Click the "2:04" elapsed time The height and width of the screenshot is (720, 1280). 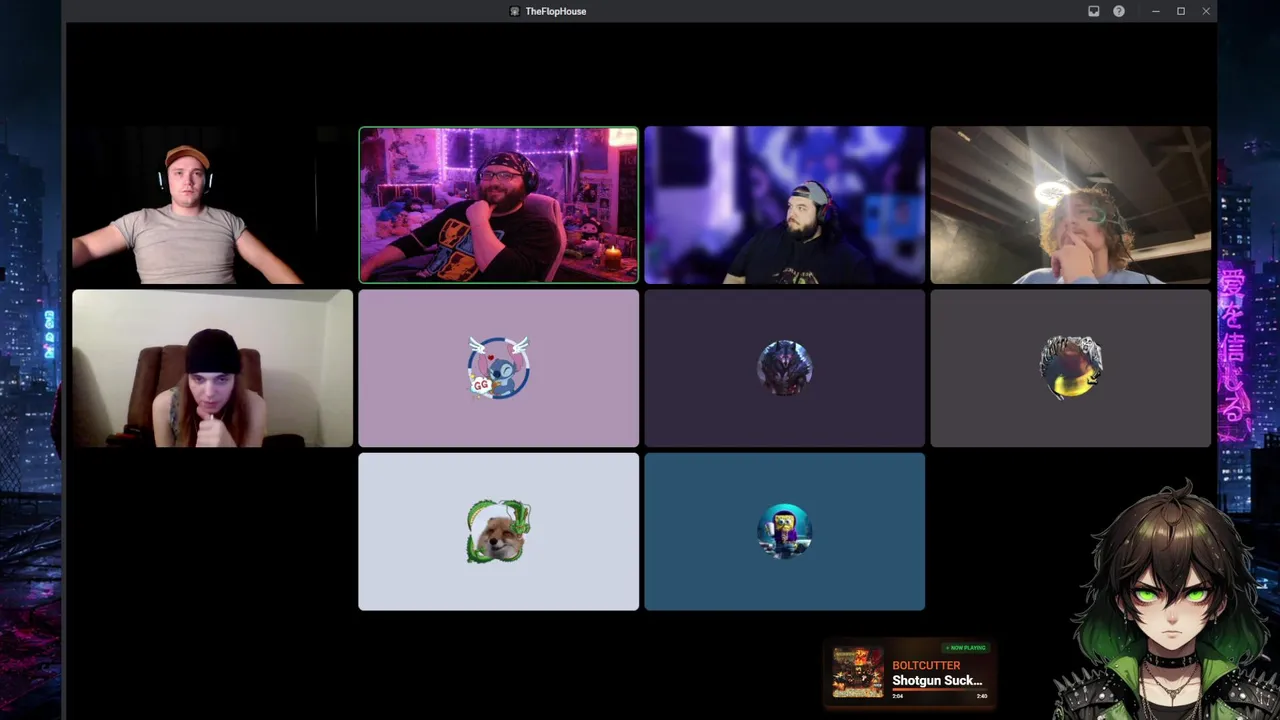(x=897, y=696)
